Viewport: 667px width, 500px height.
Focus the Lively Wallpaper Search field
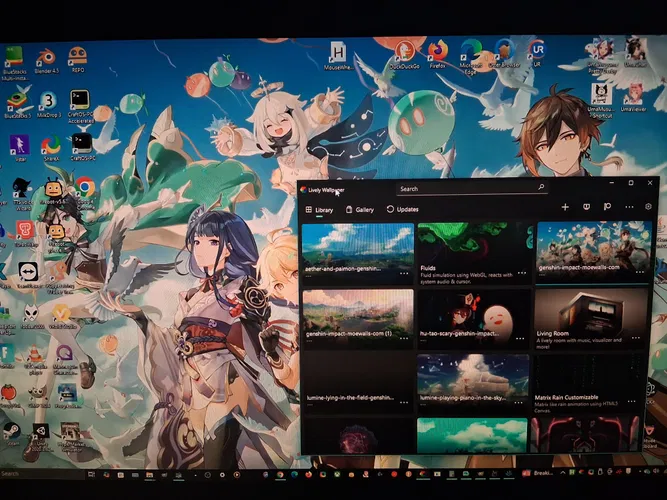click(x=472, y=189)
